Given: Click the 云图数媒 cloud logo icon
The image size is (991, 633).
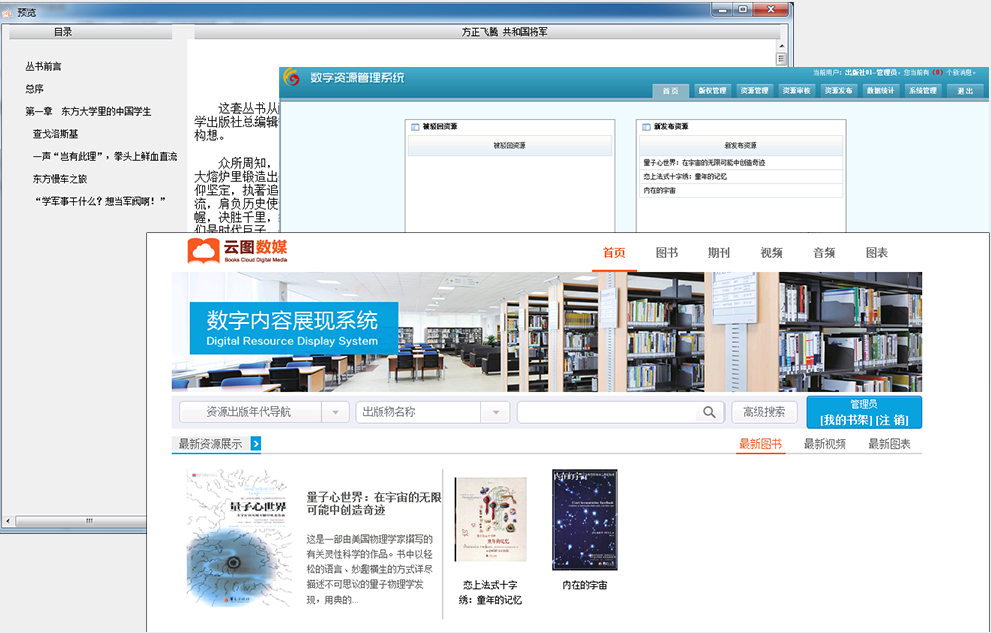Looking at the screenshot, I should pos(203,251).
